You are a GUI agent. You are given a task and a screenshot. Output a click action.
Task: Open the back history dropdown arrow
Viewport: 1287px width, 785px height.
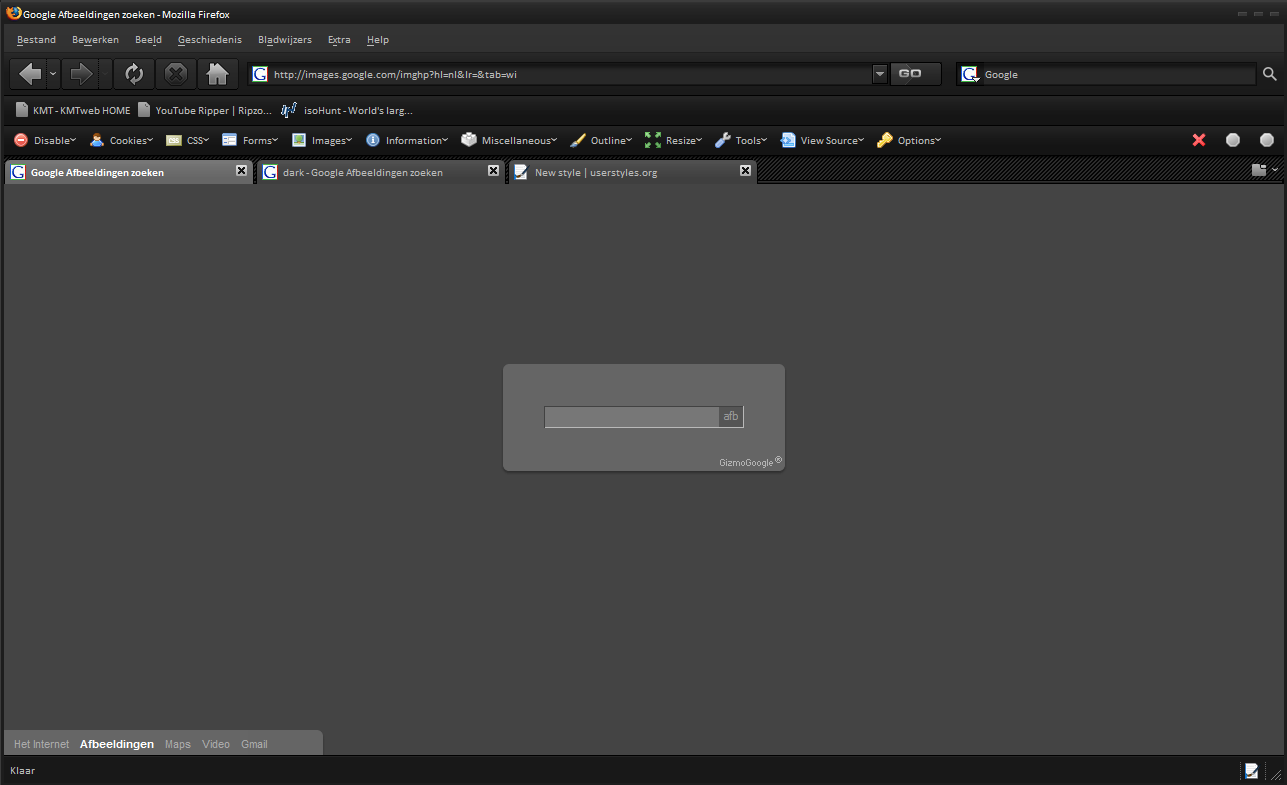[x=53, y=74]
